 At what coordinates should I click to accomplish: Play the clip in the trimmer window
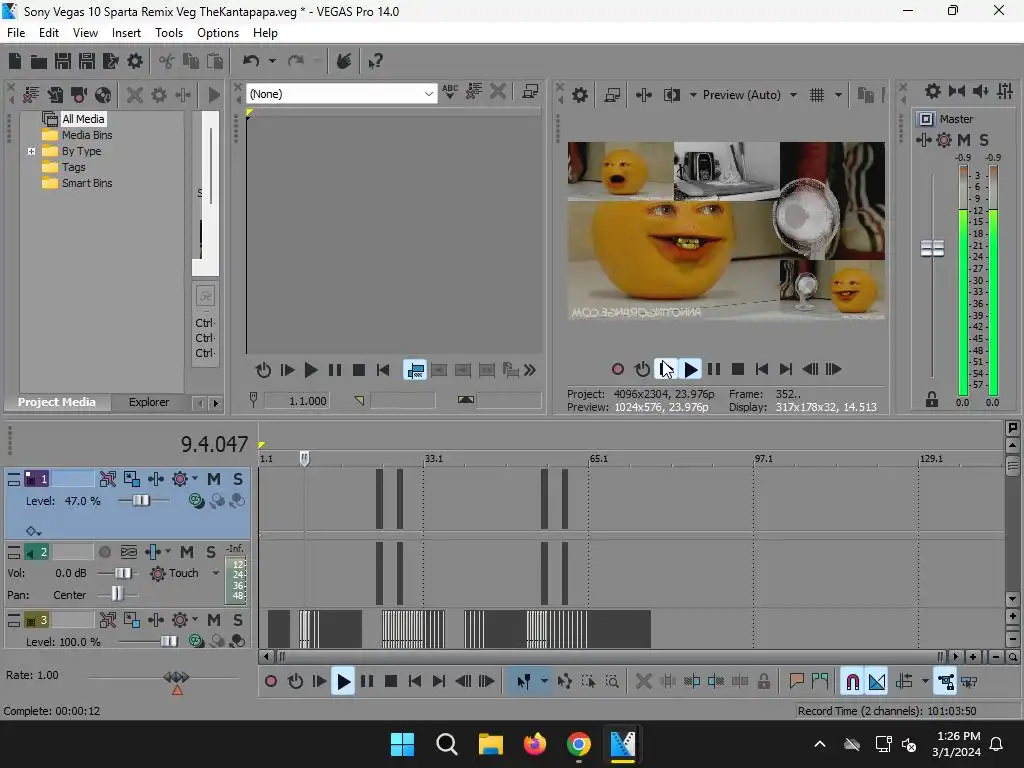311,370
